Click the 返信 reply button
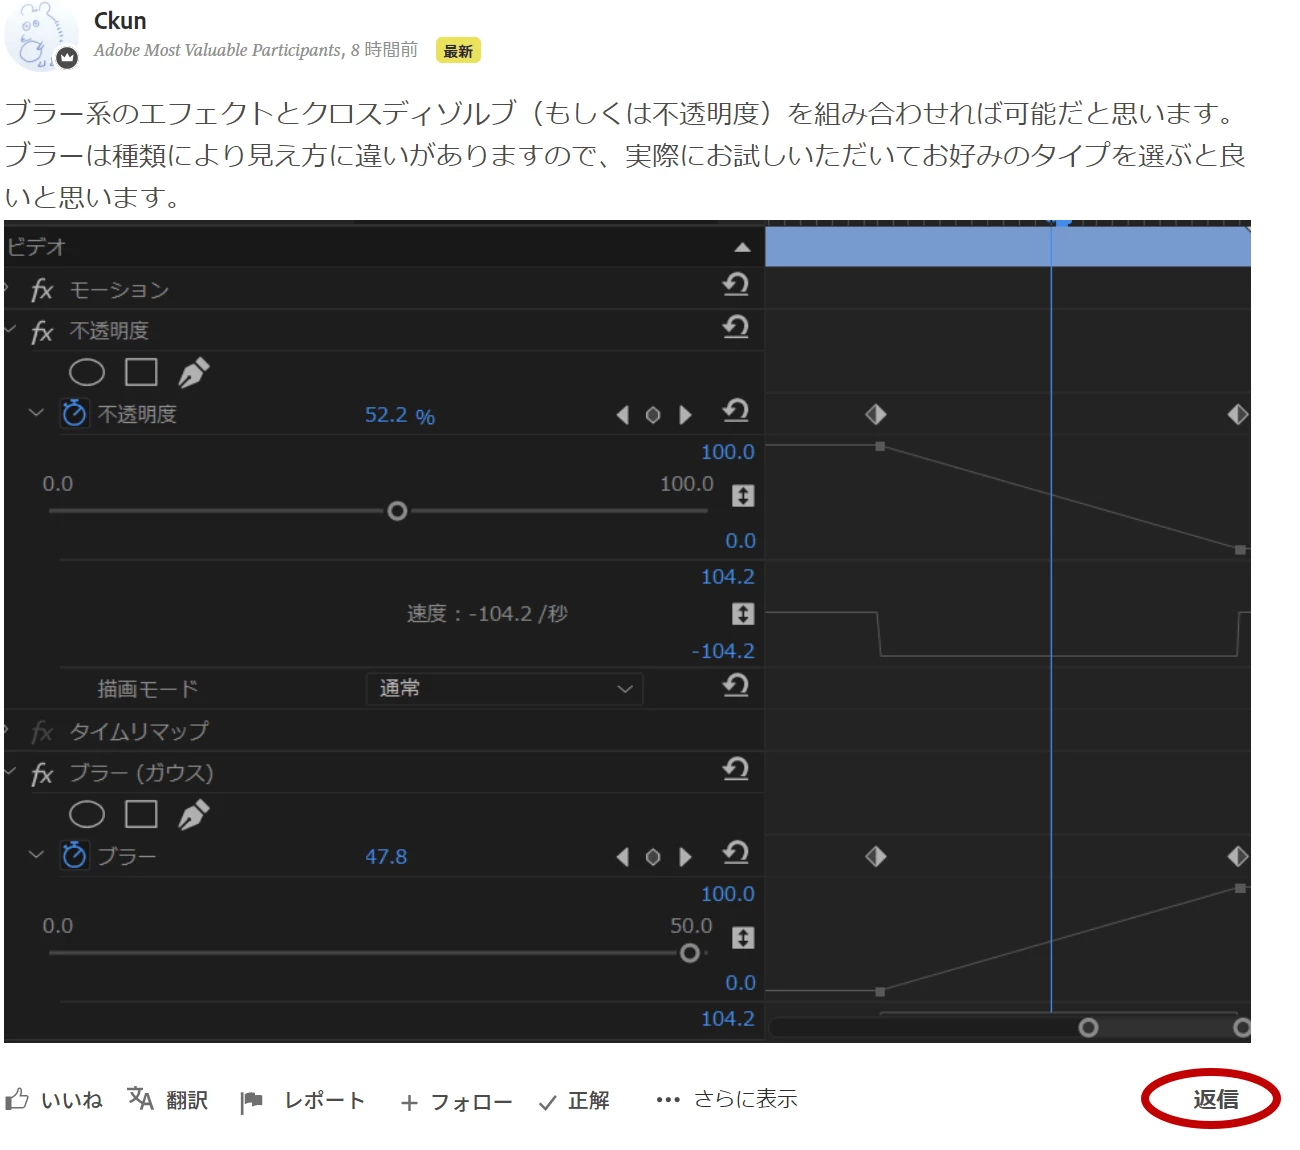This screenshot has height=1150, width=1300. 1215,1099
